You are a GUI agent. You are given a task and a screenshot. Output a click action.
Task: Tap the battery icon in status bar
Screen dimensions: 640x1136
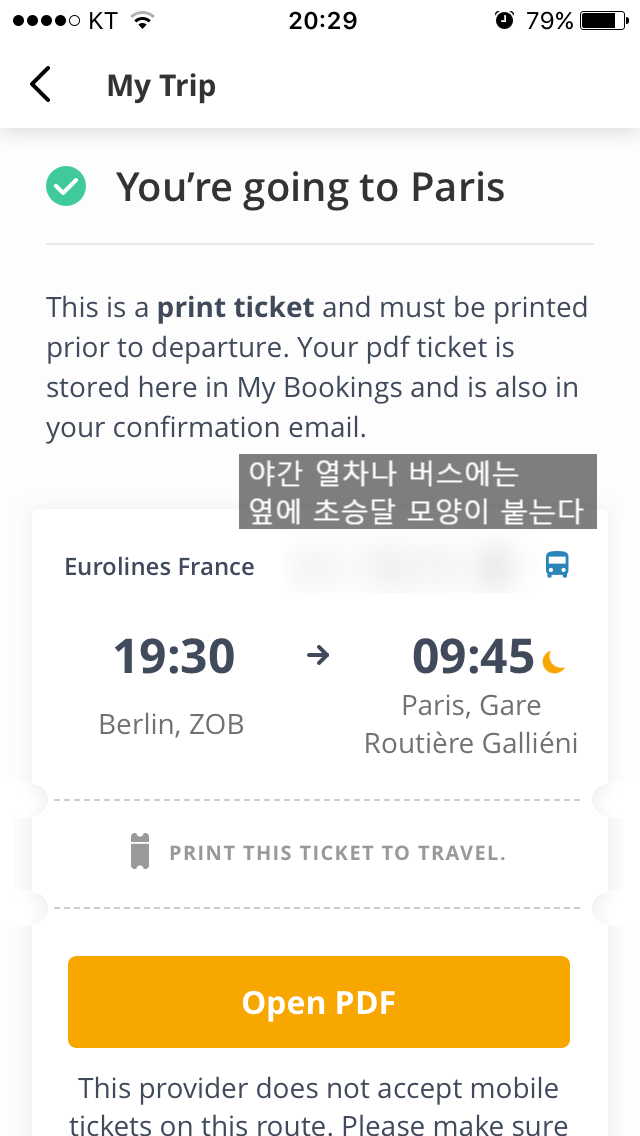[x=603, y=20]
